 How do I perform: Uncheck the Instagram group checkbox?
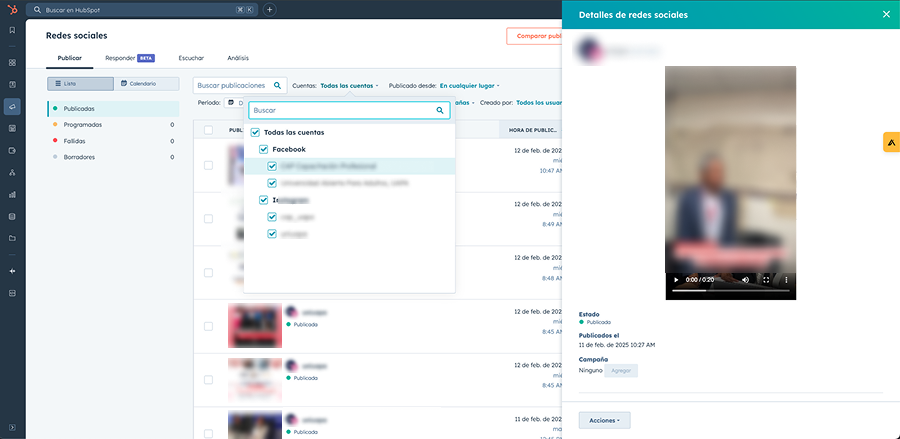click(264, 200)
